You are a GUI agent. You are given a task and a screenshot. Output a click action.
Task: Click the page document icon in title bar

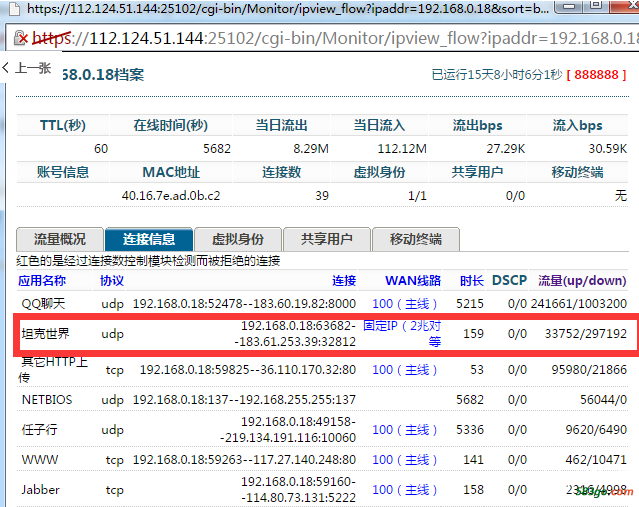(15, 8)
